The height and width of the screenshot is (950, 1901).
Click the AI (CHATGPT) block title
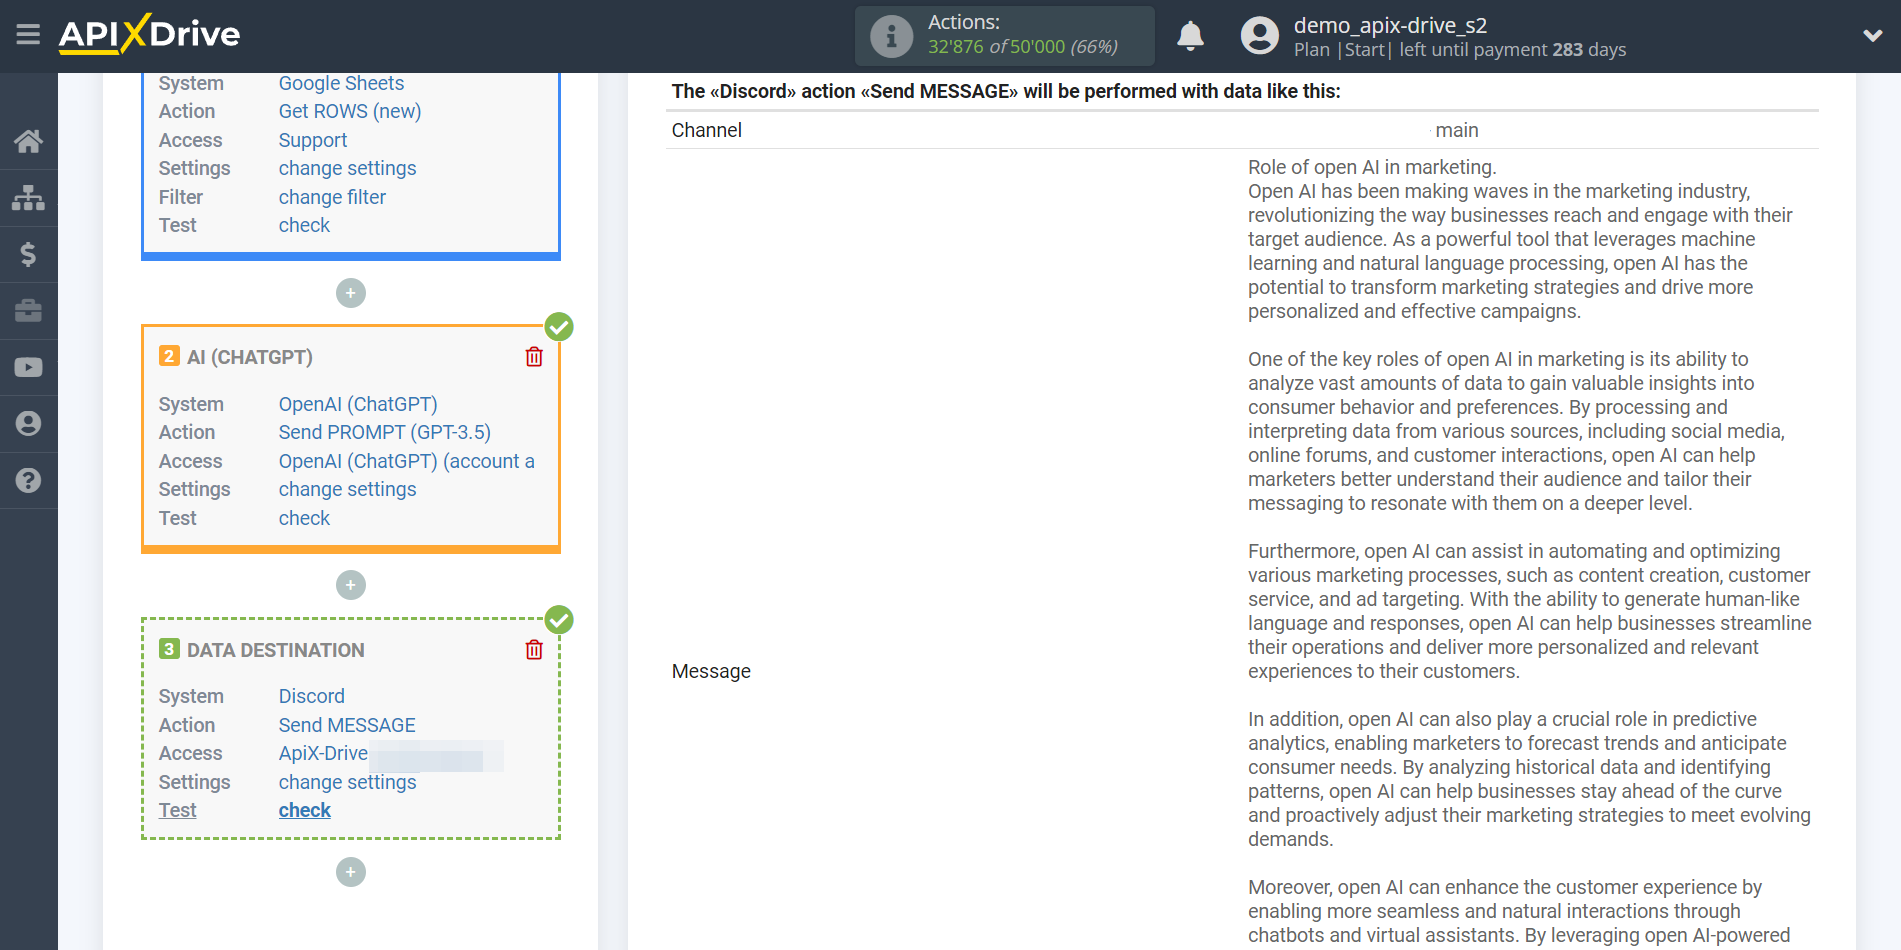click(x=250, y=357)
